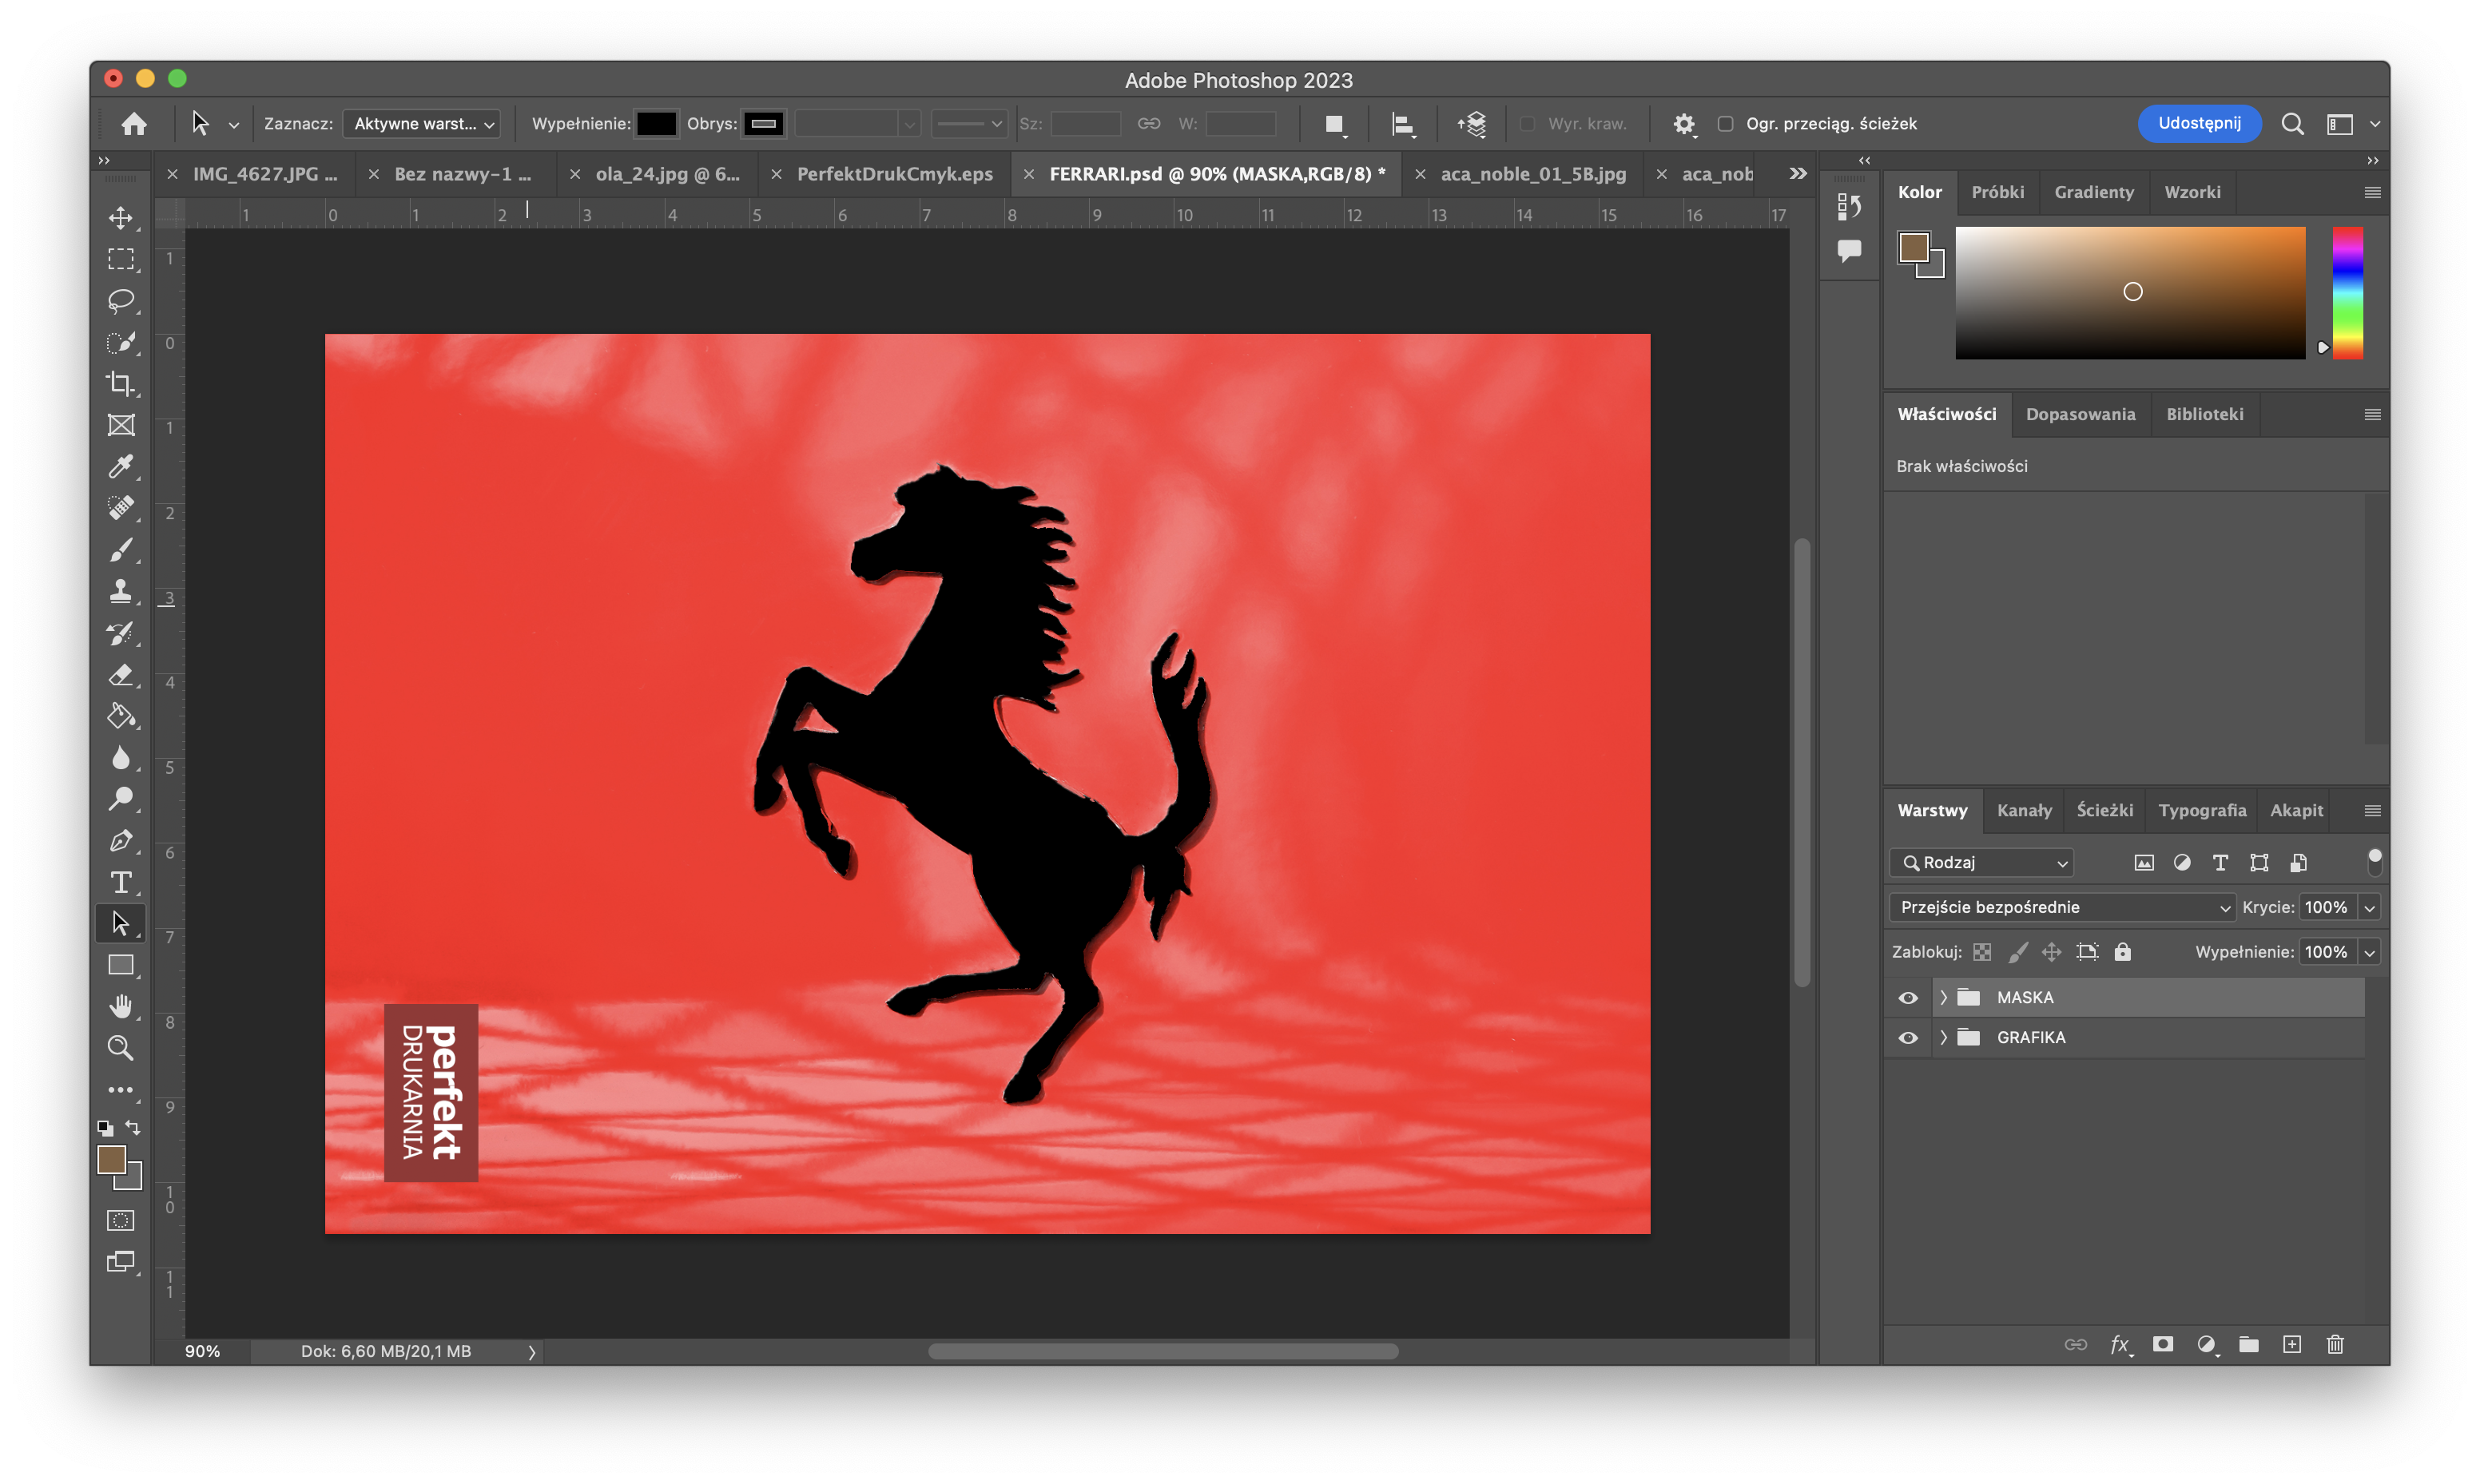Click the Udostępnij button

point(2199,124)
